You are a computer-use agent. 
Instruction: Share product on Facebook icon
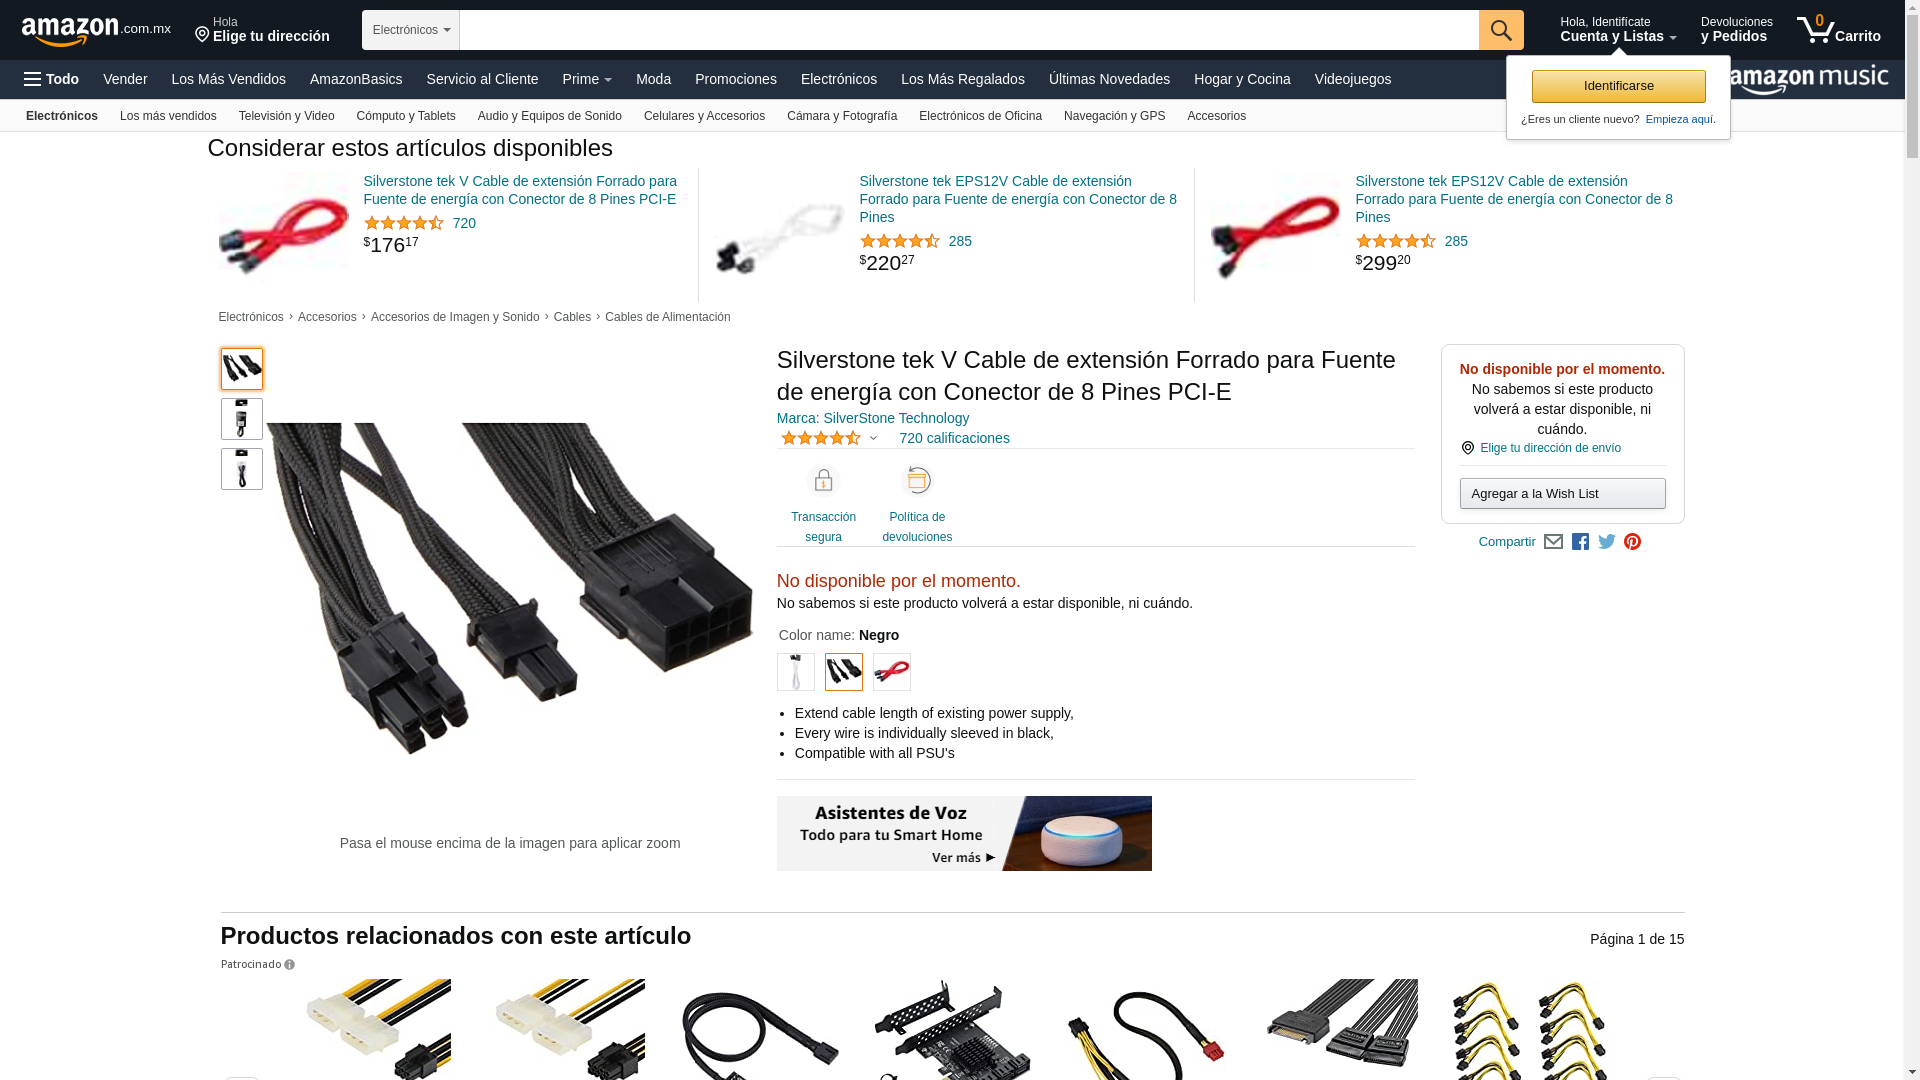tap(1580, 542)
